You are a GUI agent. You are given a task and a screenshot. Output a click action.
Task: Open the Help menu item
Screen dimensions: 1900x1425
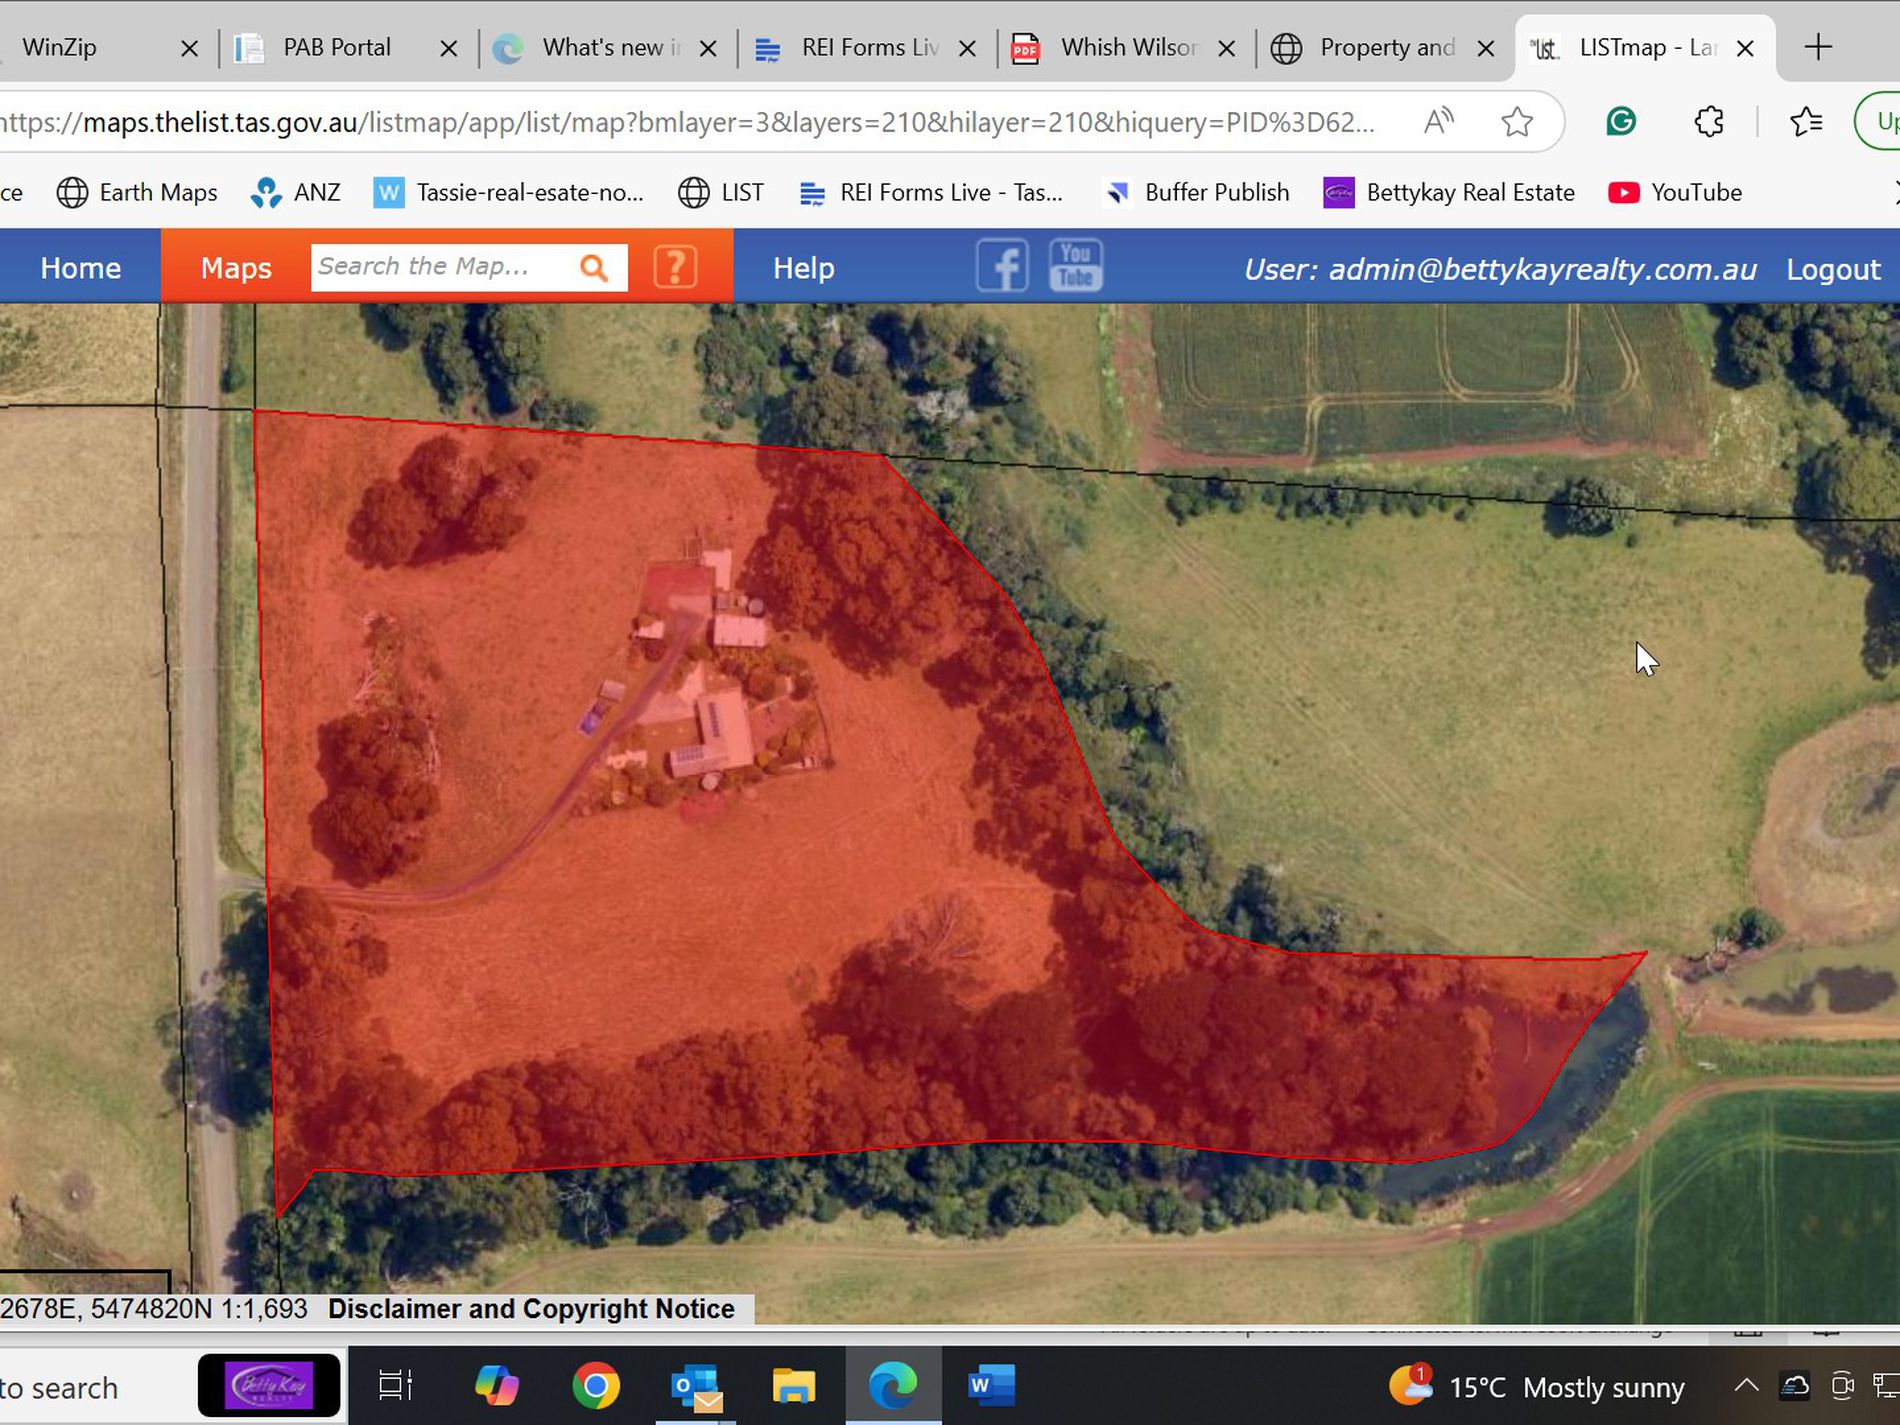point(803,267)
